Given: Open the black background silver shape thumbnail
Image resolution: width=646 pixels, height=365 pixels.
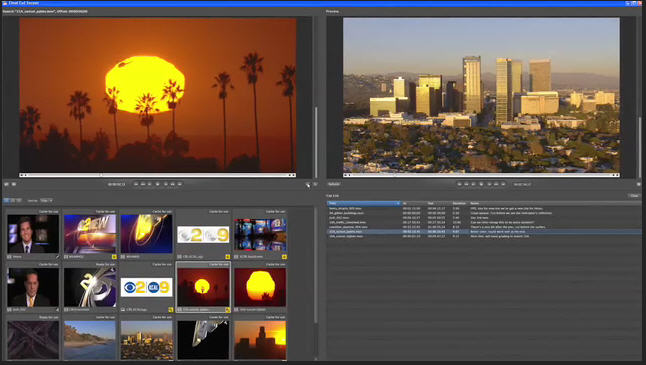Looking at the screenshot, I should 203,340.
